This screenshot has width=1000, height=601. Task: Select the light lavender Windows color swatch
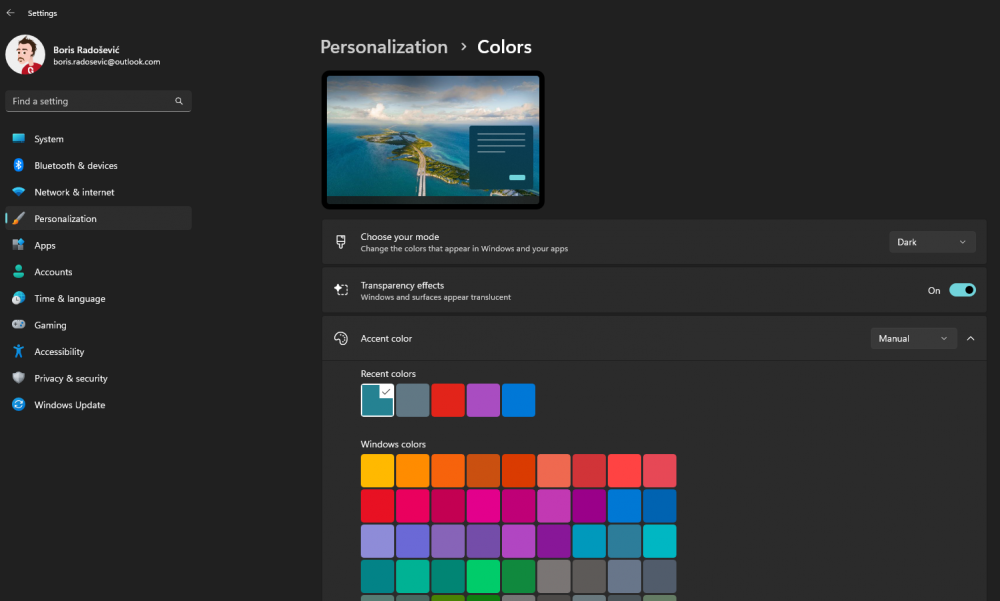tap(378, 542)
